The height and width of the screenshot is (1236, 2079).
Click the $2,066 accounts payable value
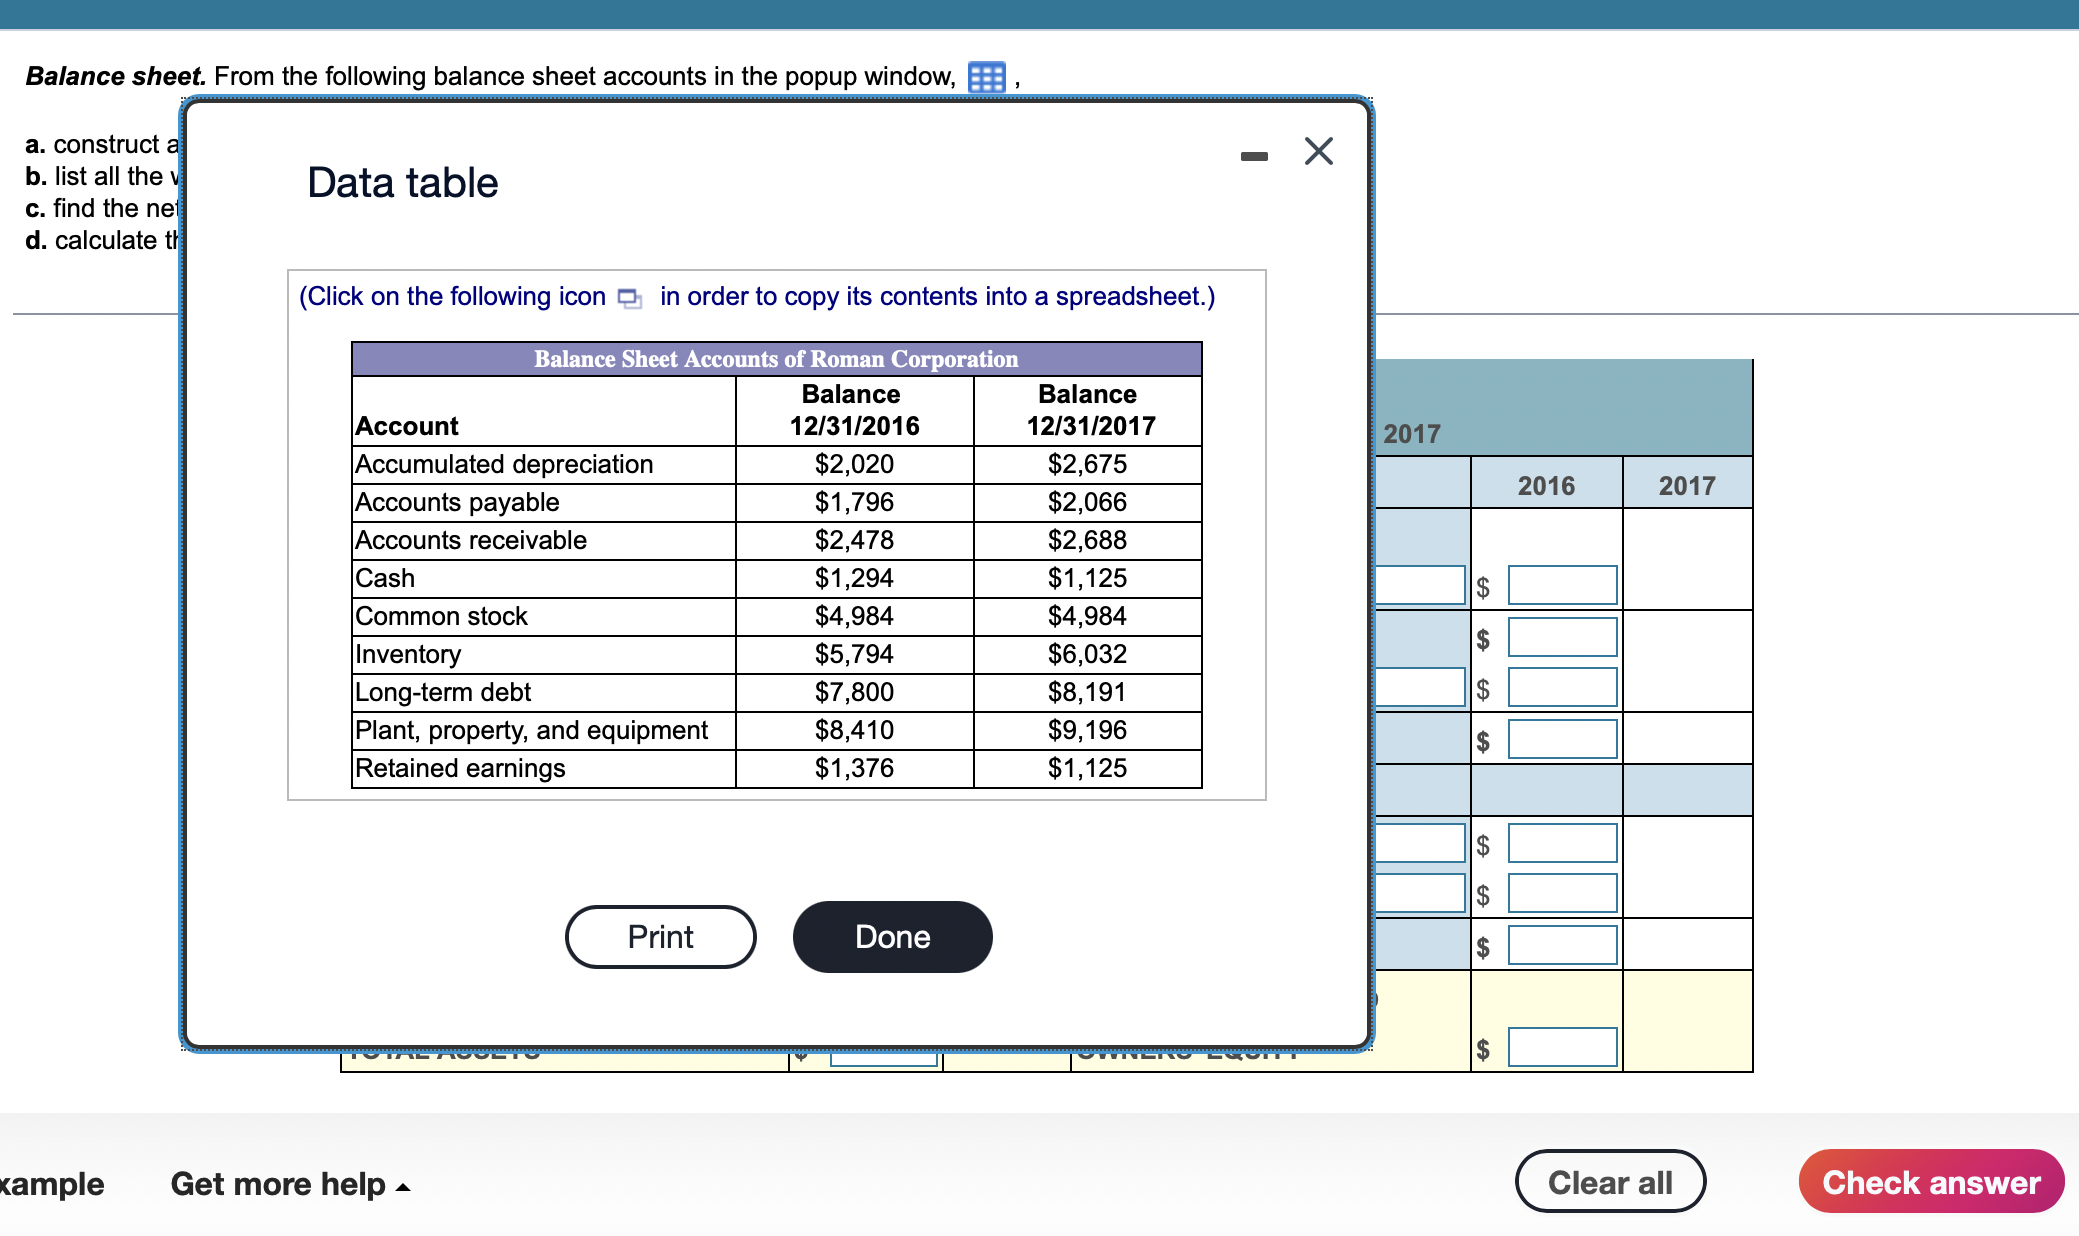pyautogui.click(x=1087, y=502)
